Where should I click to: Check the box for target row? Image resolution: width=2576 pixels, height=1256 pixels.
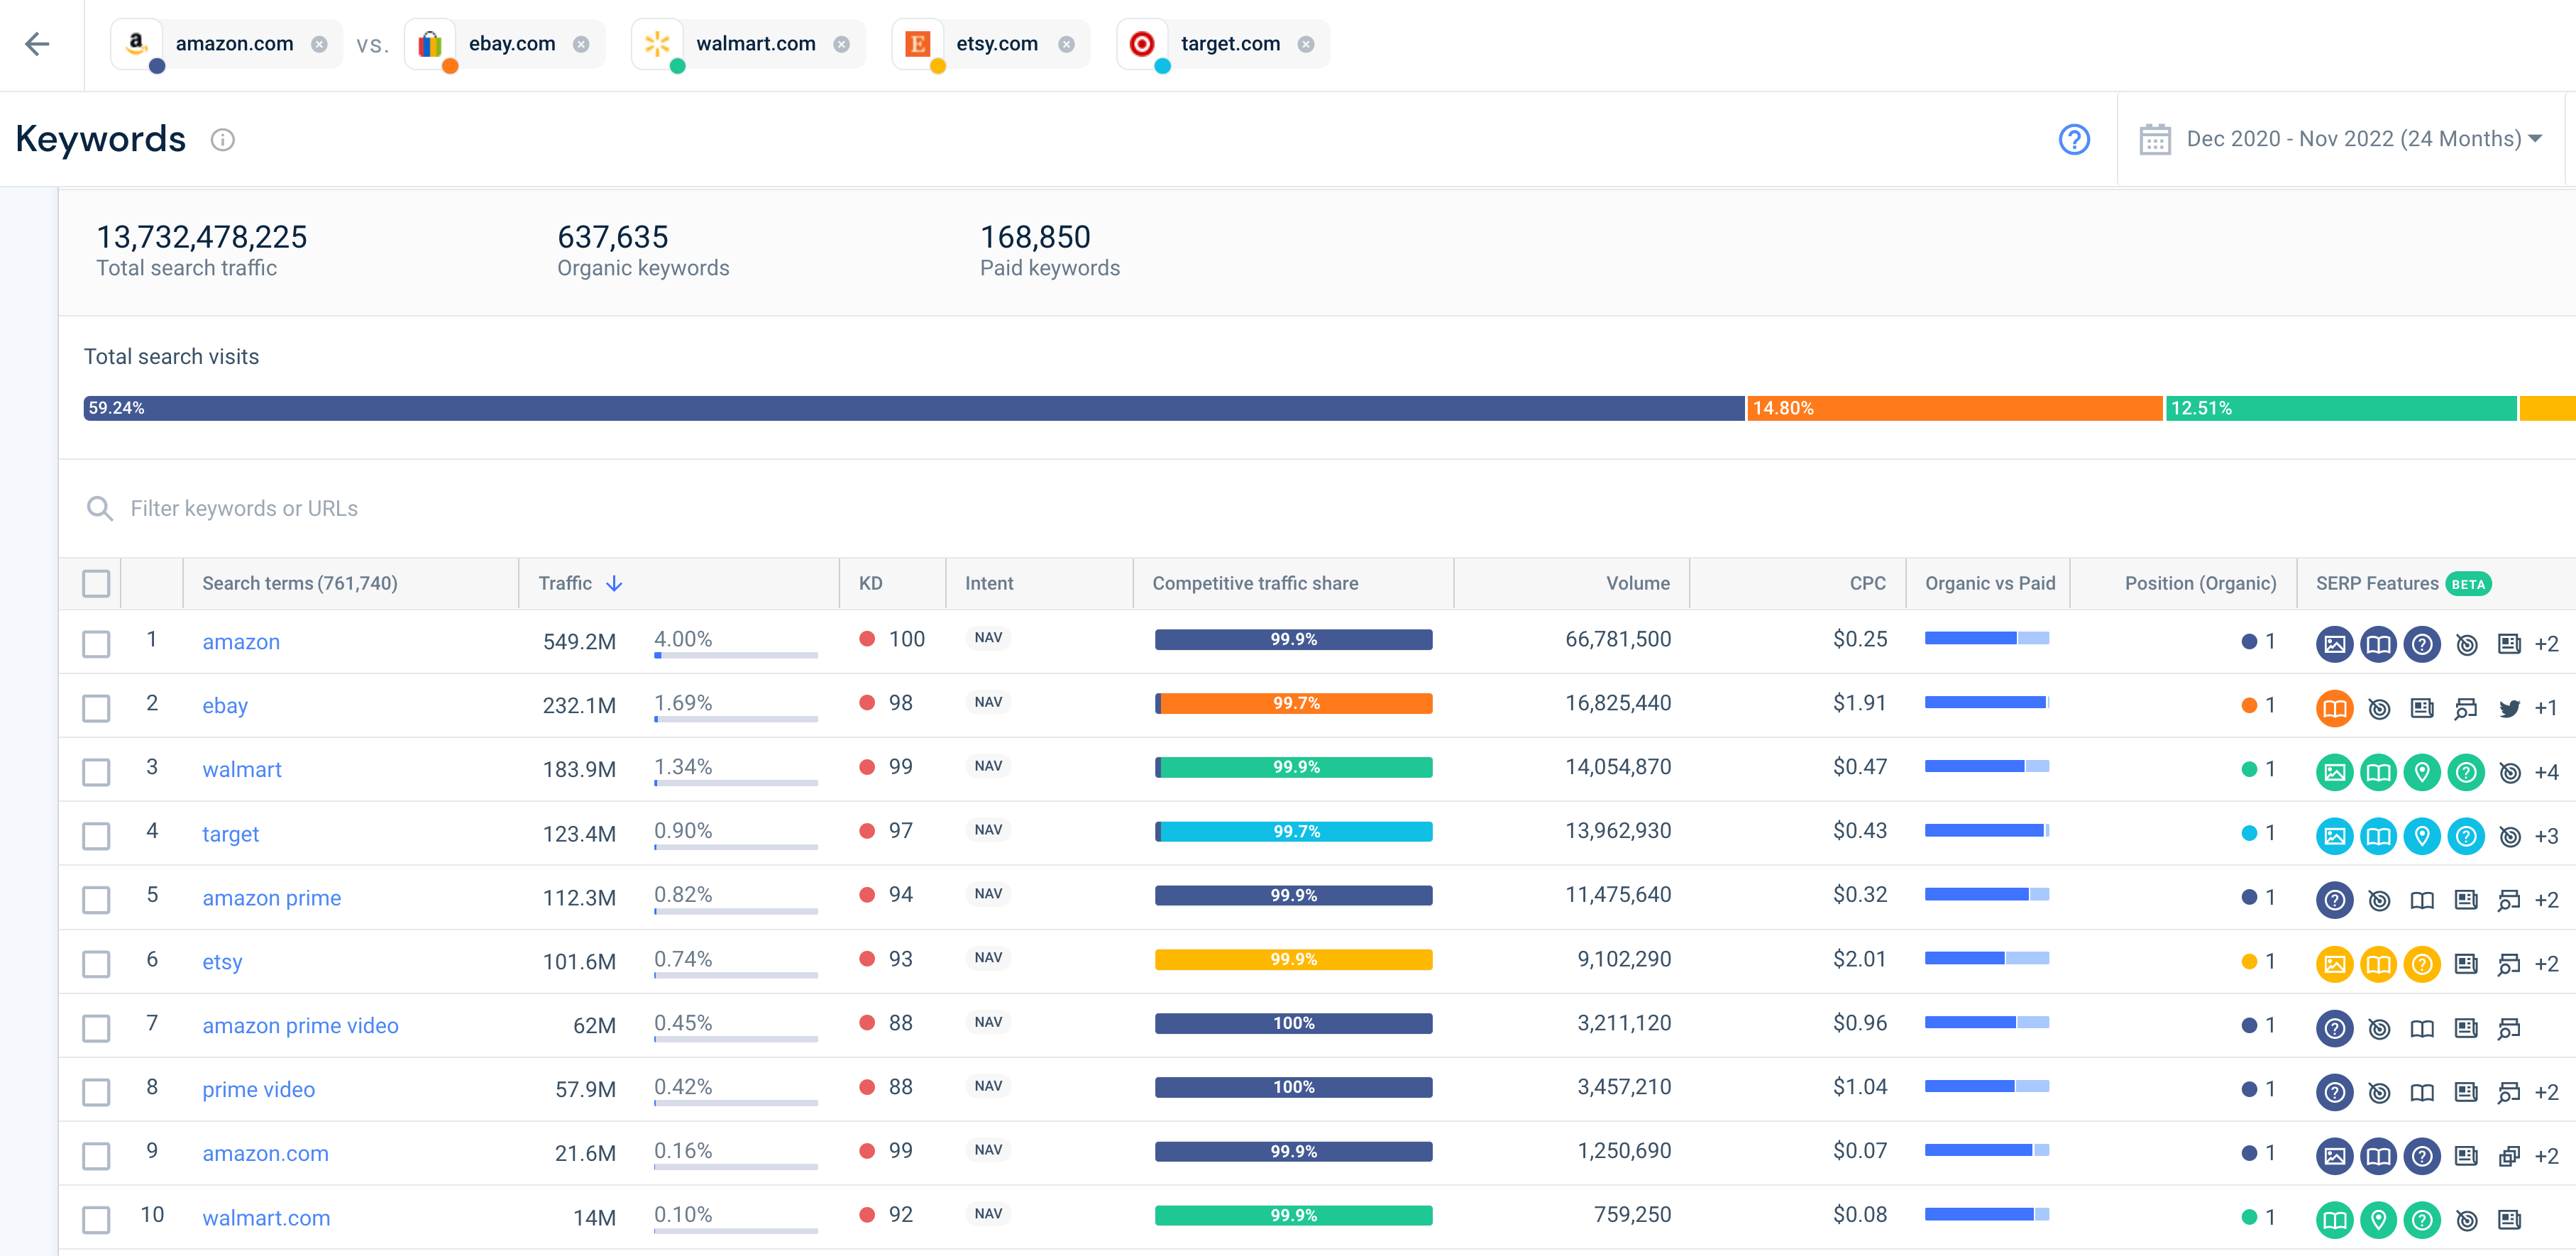[x=96, y=835]
